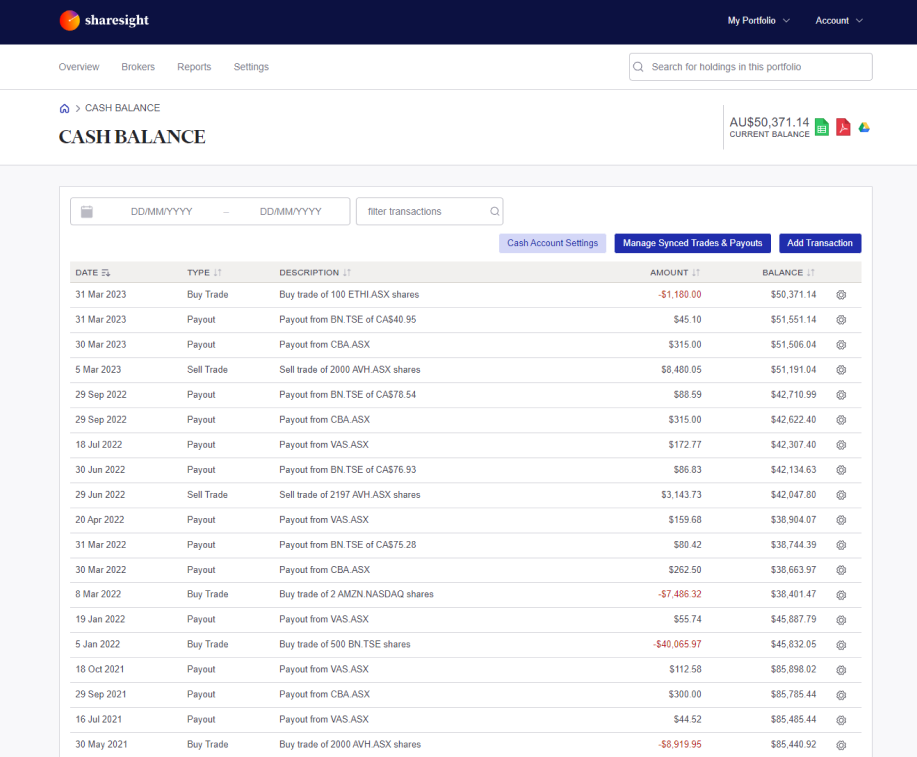This screenshot has width=917, height=757.
Task: Click the home breadcrumb icon
Action: point(64,108)
